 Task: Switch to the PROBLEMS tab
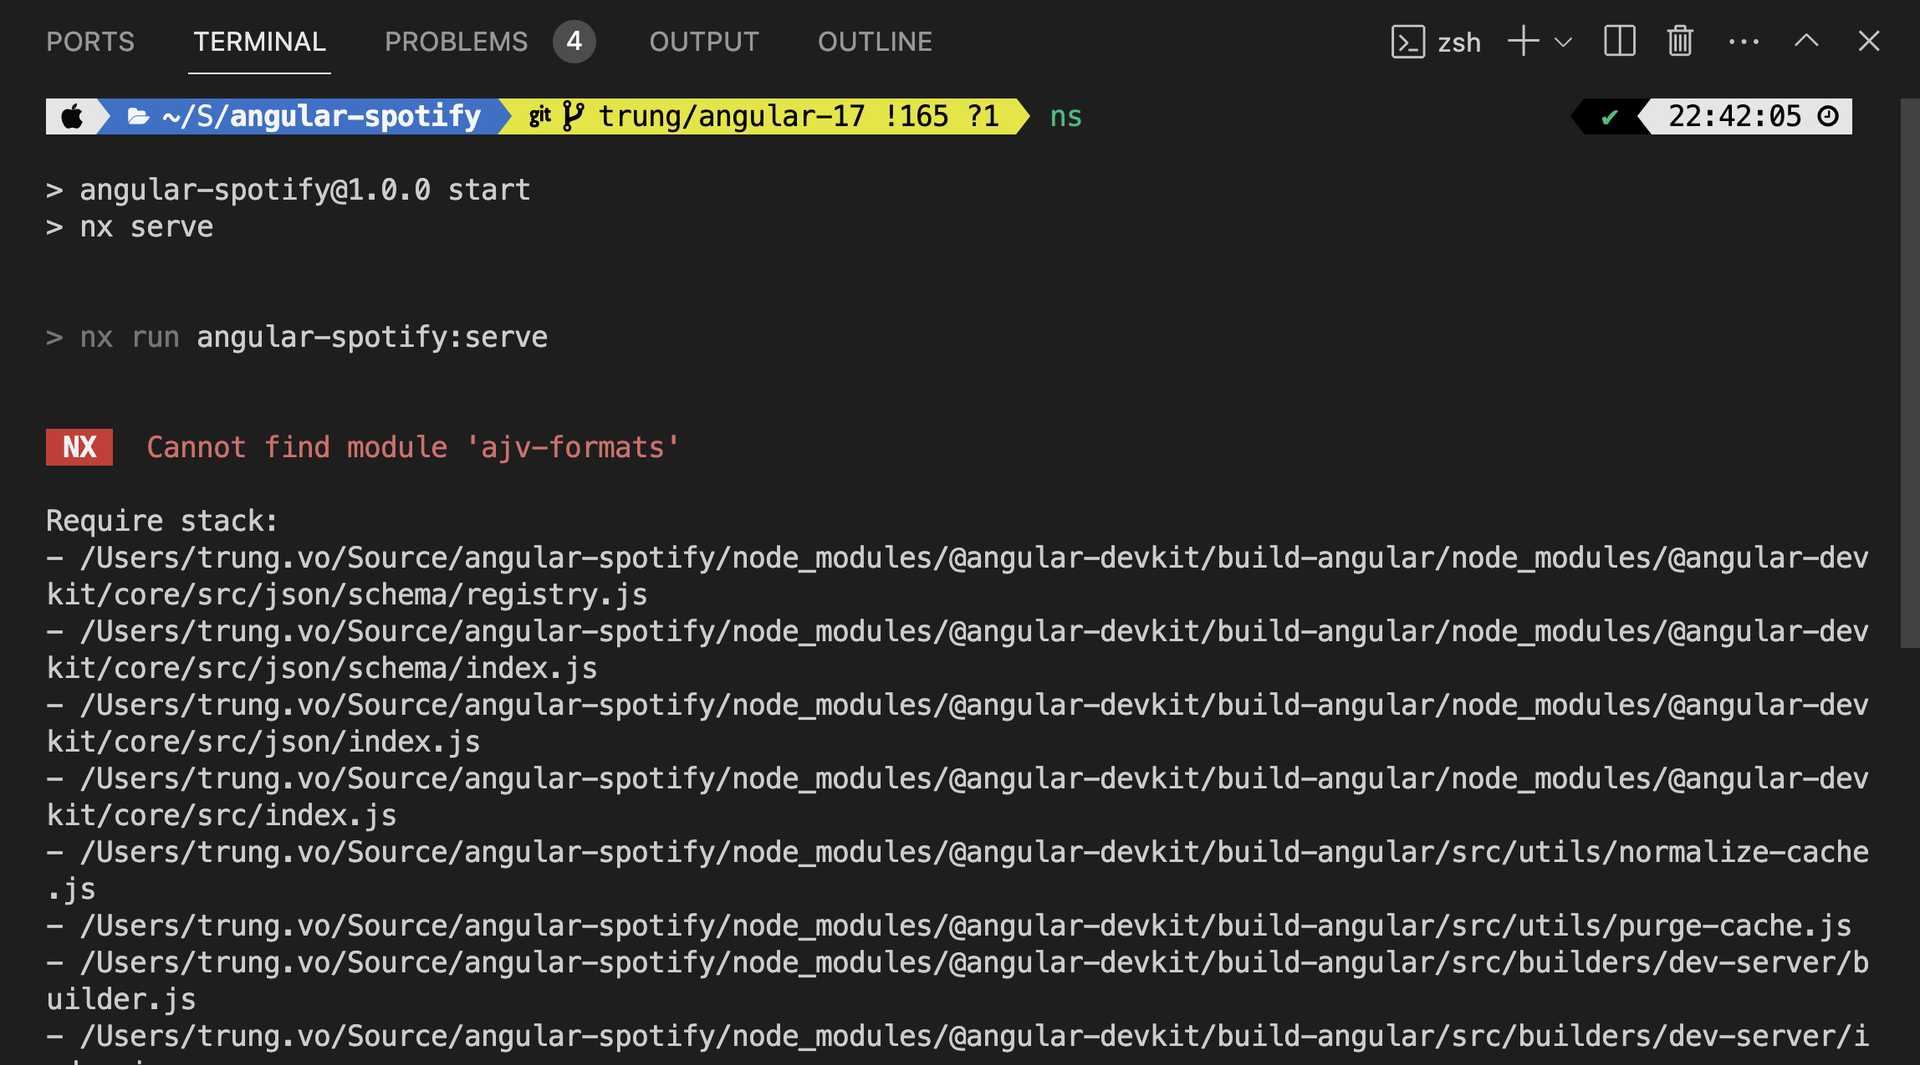[456, 41]
